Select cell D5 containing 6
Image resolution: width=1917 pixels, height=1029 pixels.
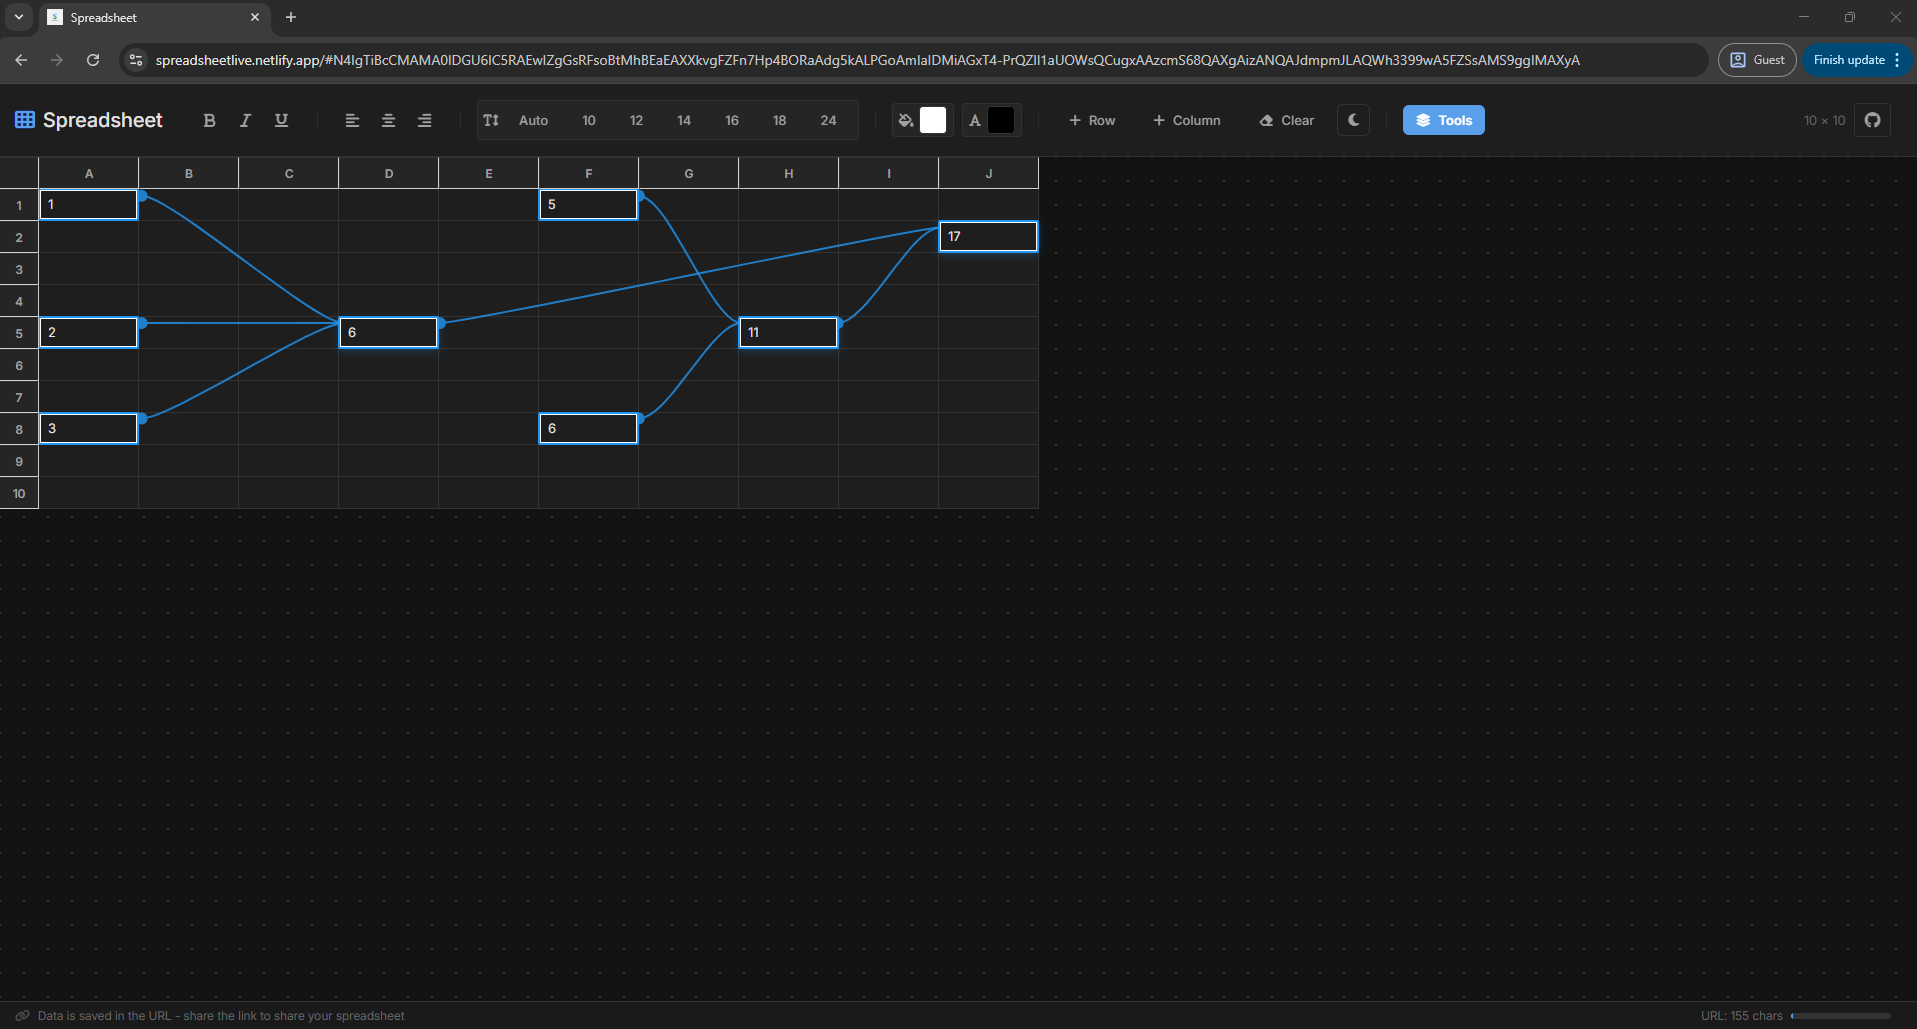389,332
